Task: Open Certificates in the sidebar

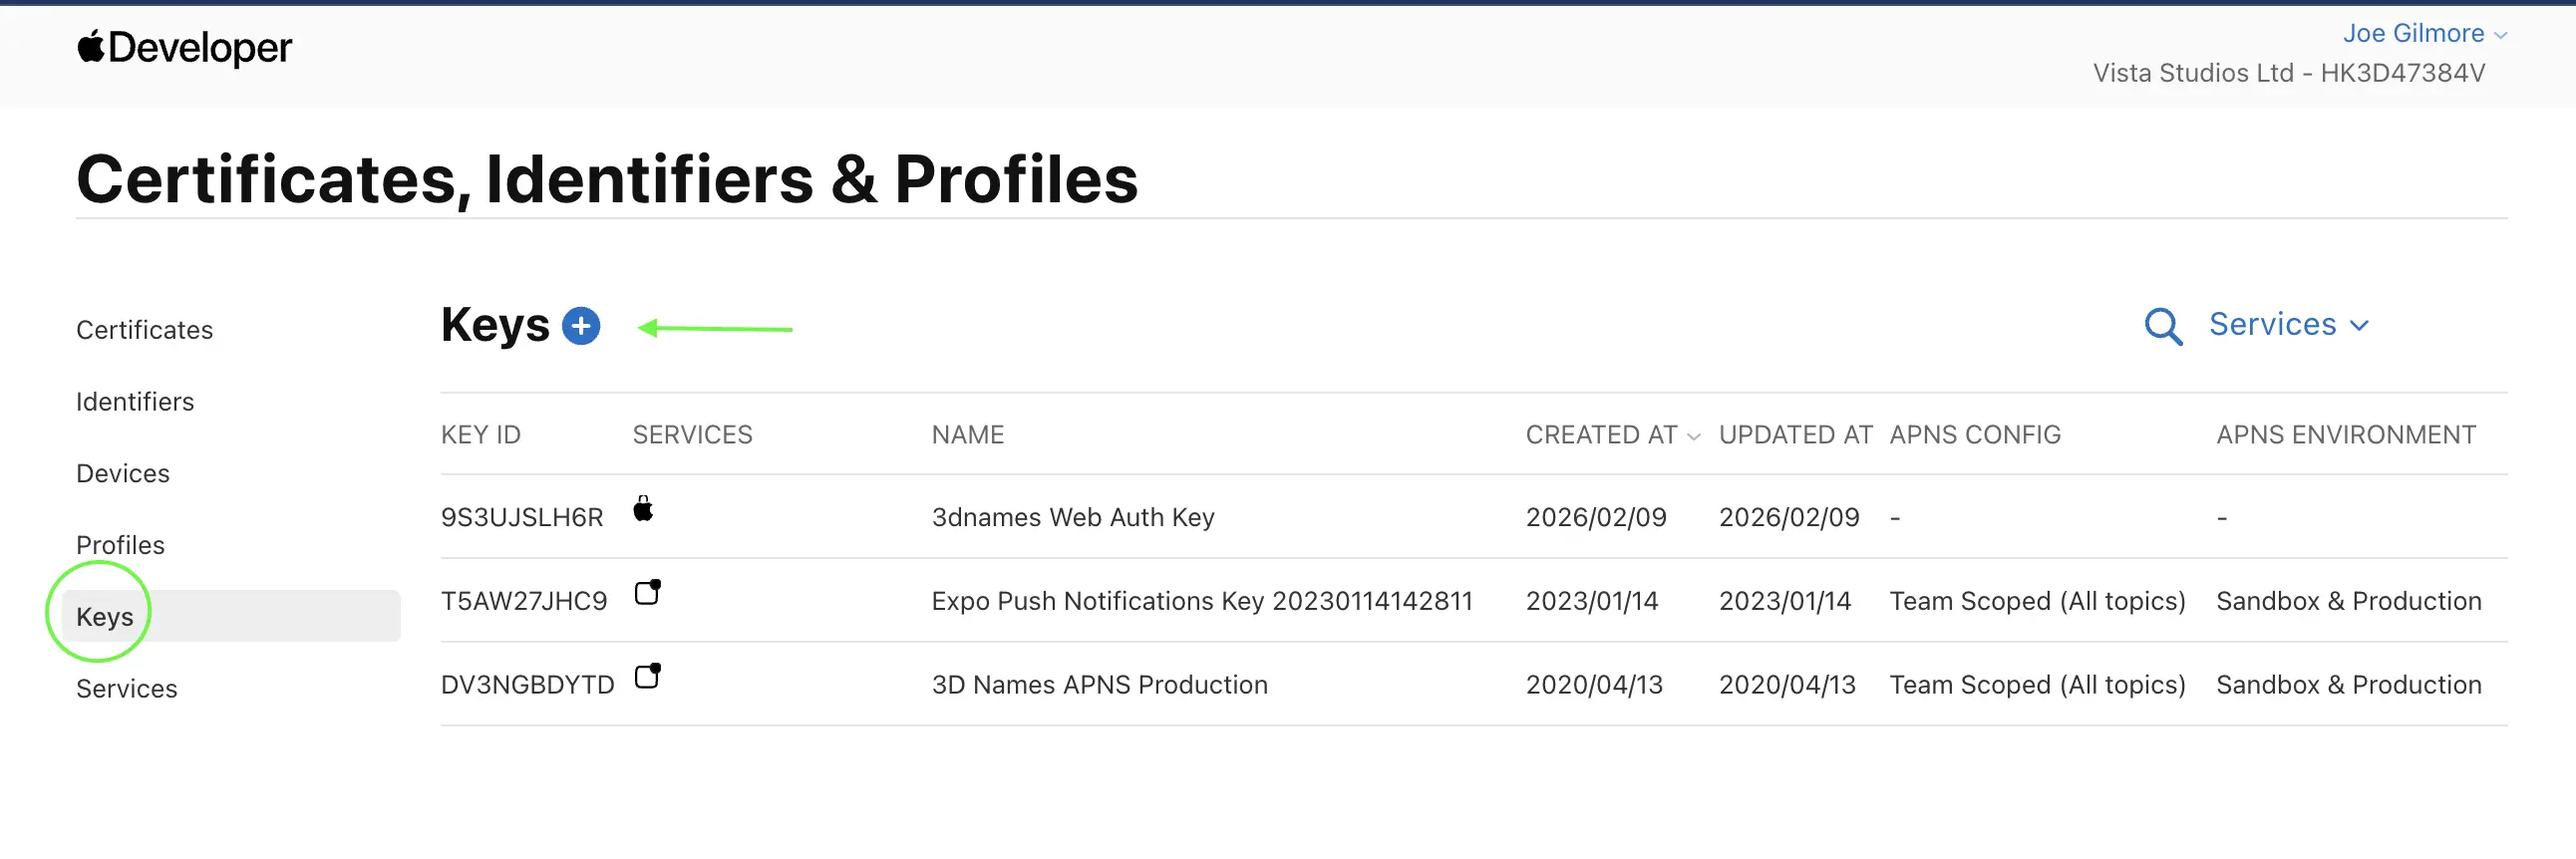Action: [144, 330]
